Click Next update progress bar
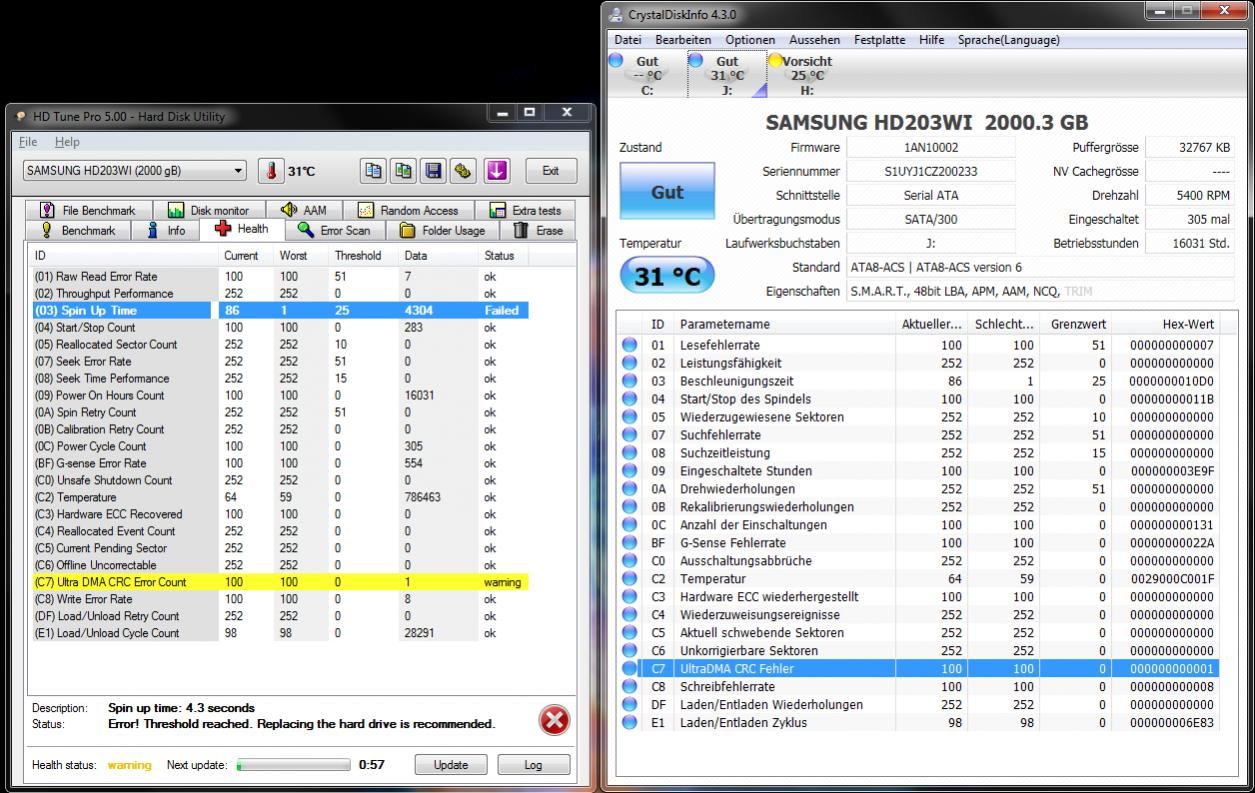This screenshot has width=1255, height=793. (x=295, y=765)
